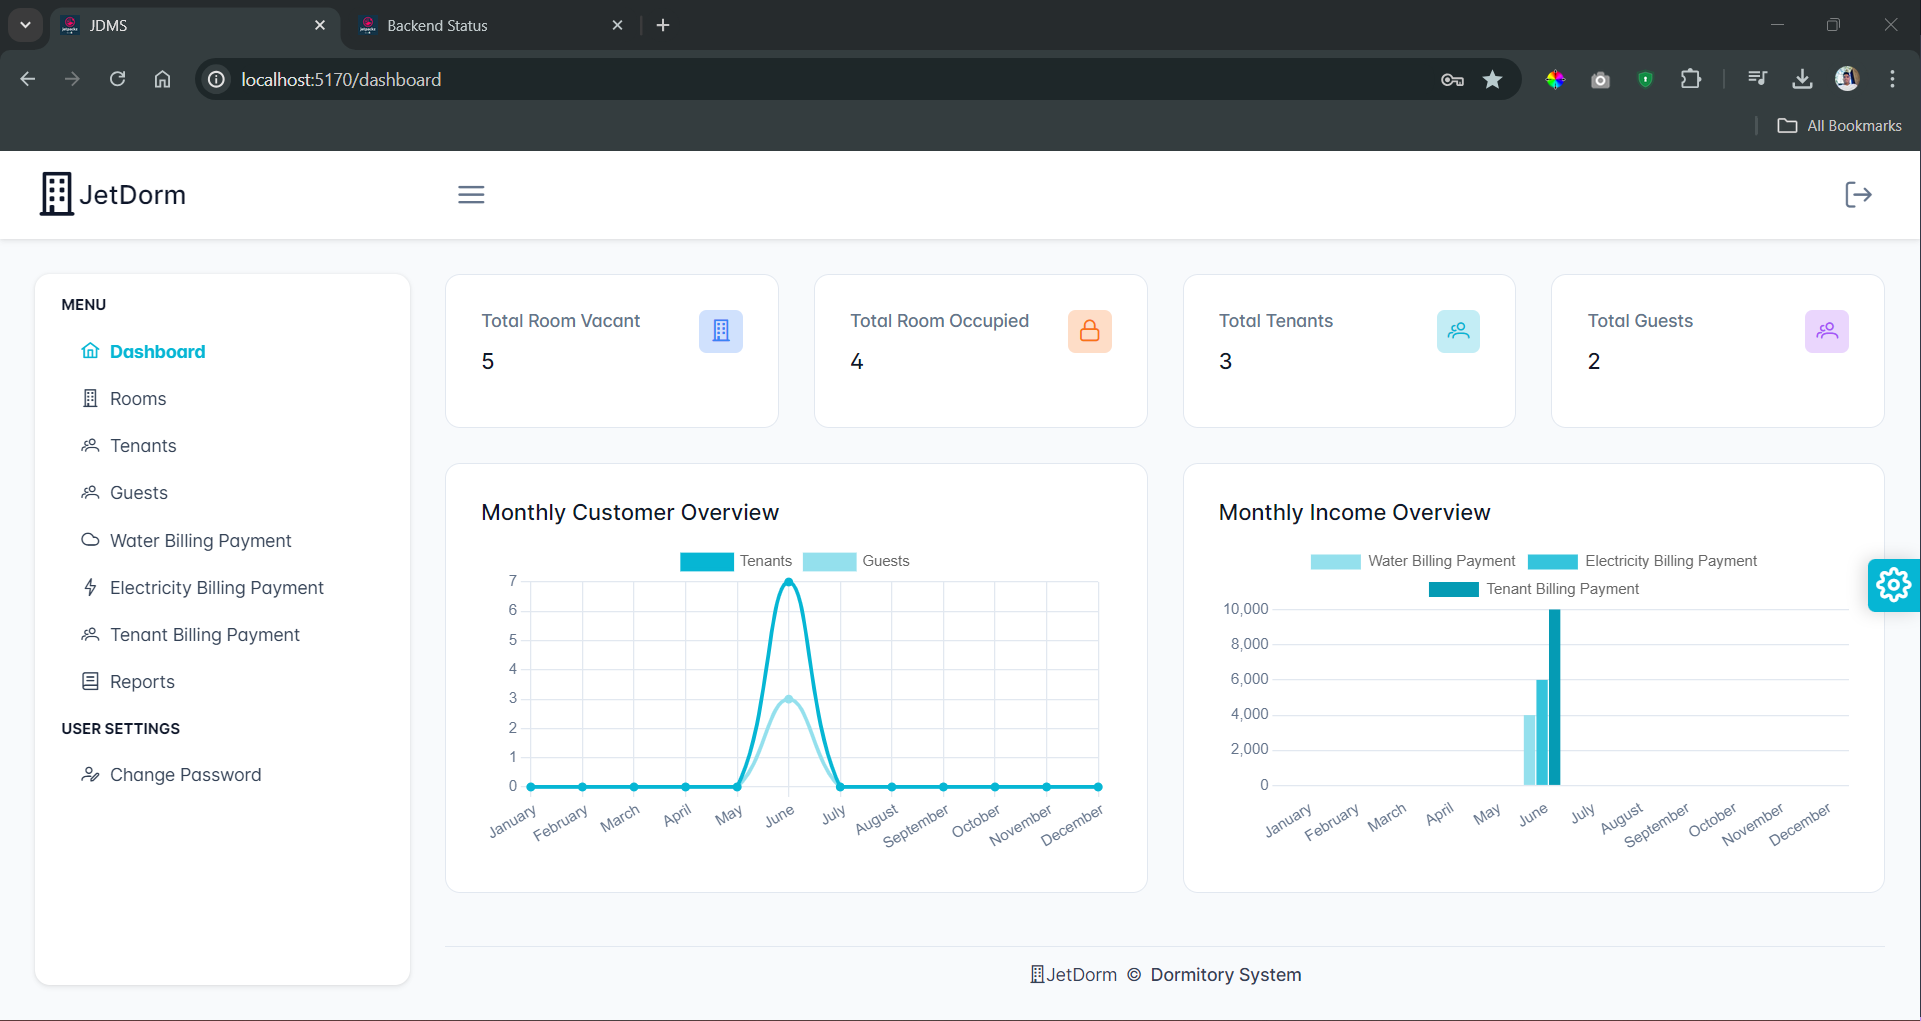The height and width of the screenshot is (1021, 1921).
Task: Go to the Rooms page
Action: 138,398
